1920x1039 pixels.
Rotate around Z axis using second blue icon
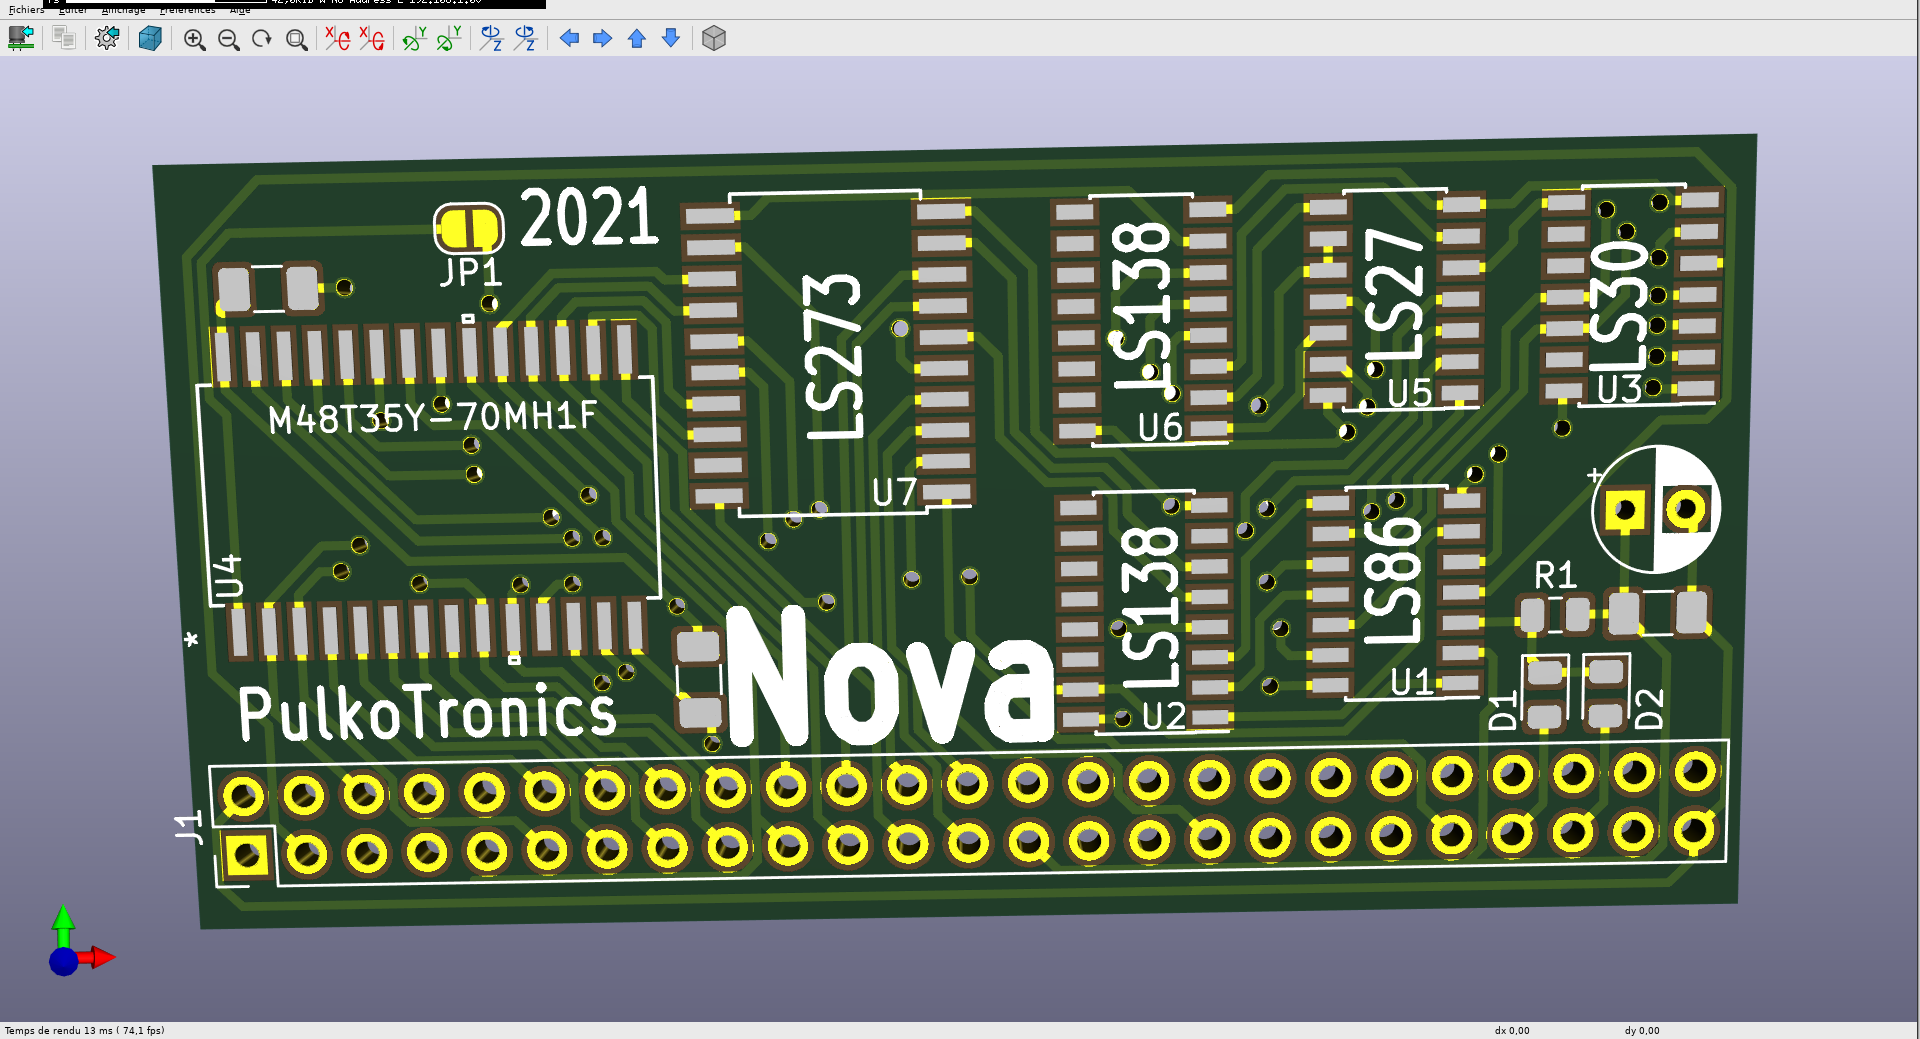(525, 39)
